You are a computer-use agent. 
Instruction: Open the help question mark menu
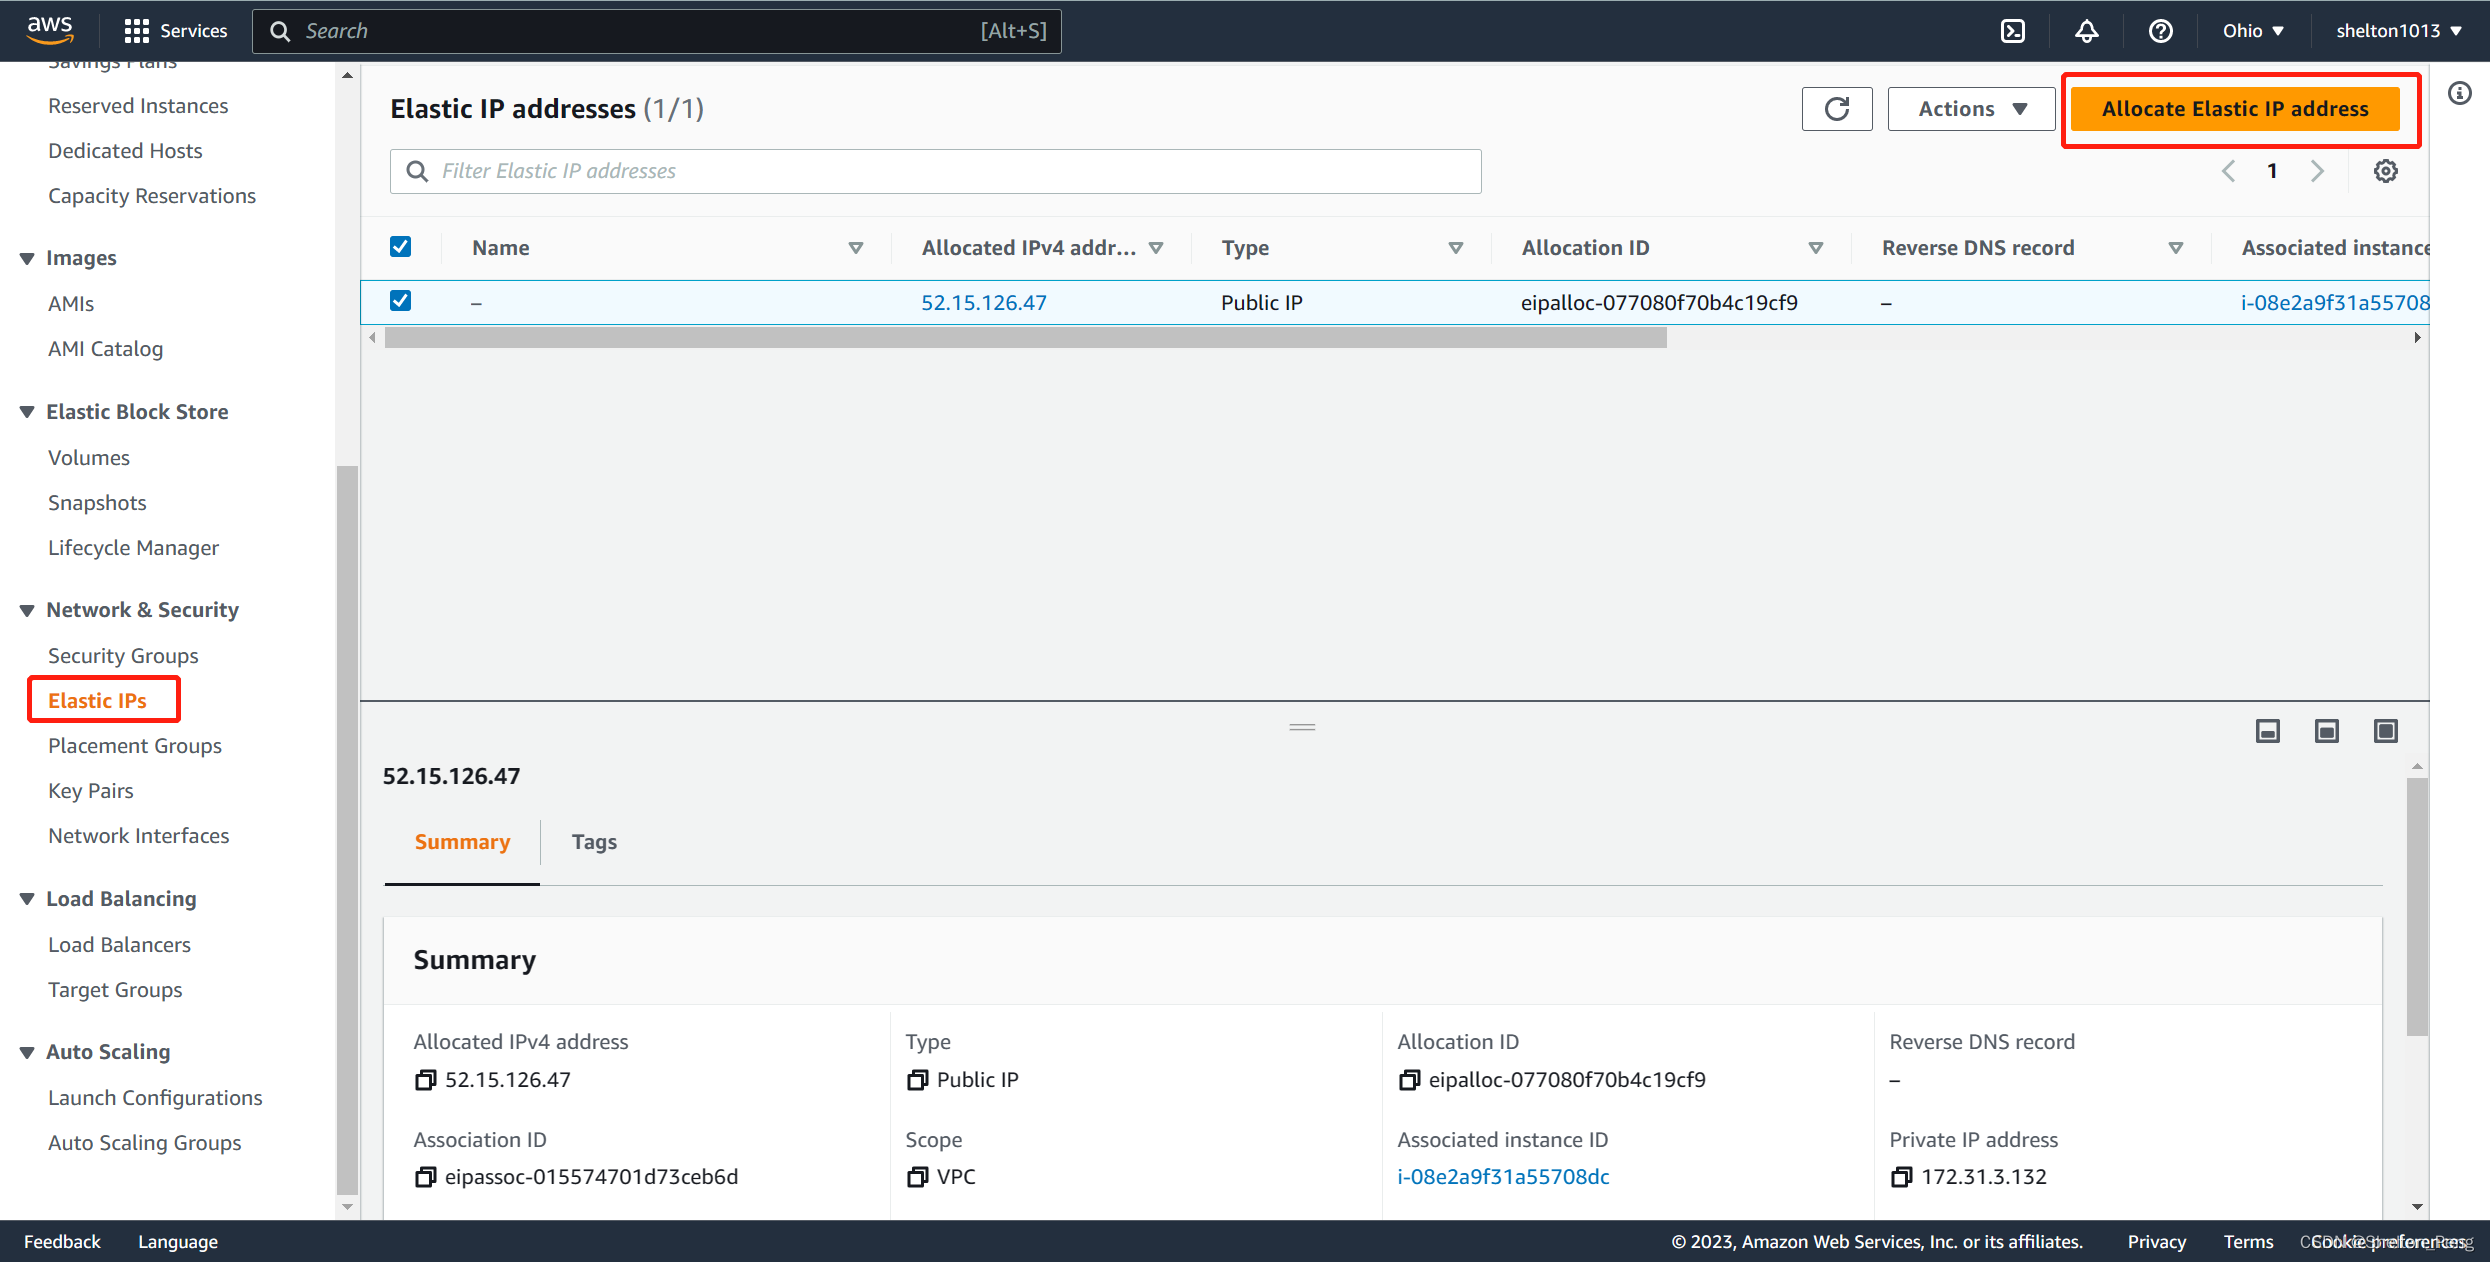[2160, 31]
